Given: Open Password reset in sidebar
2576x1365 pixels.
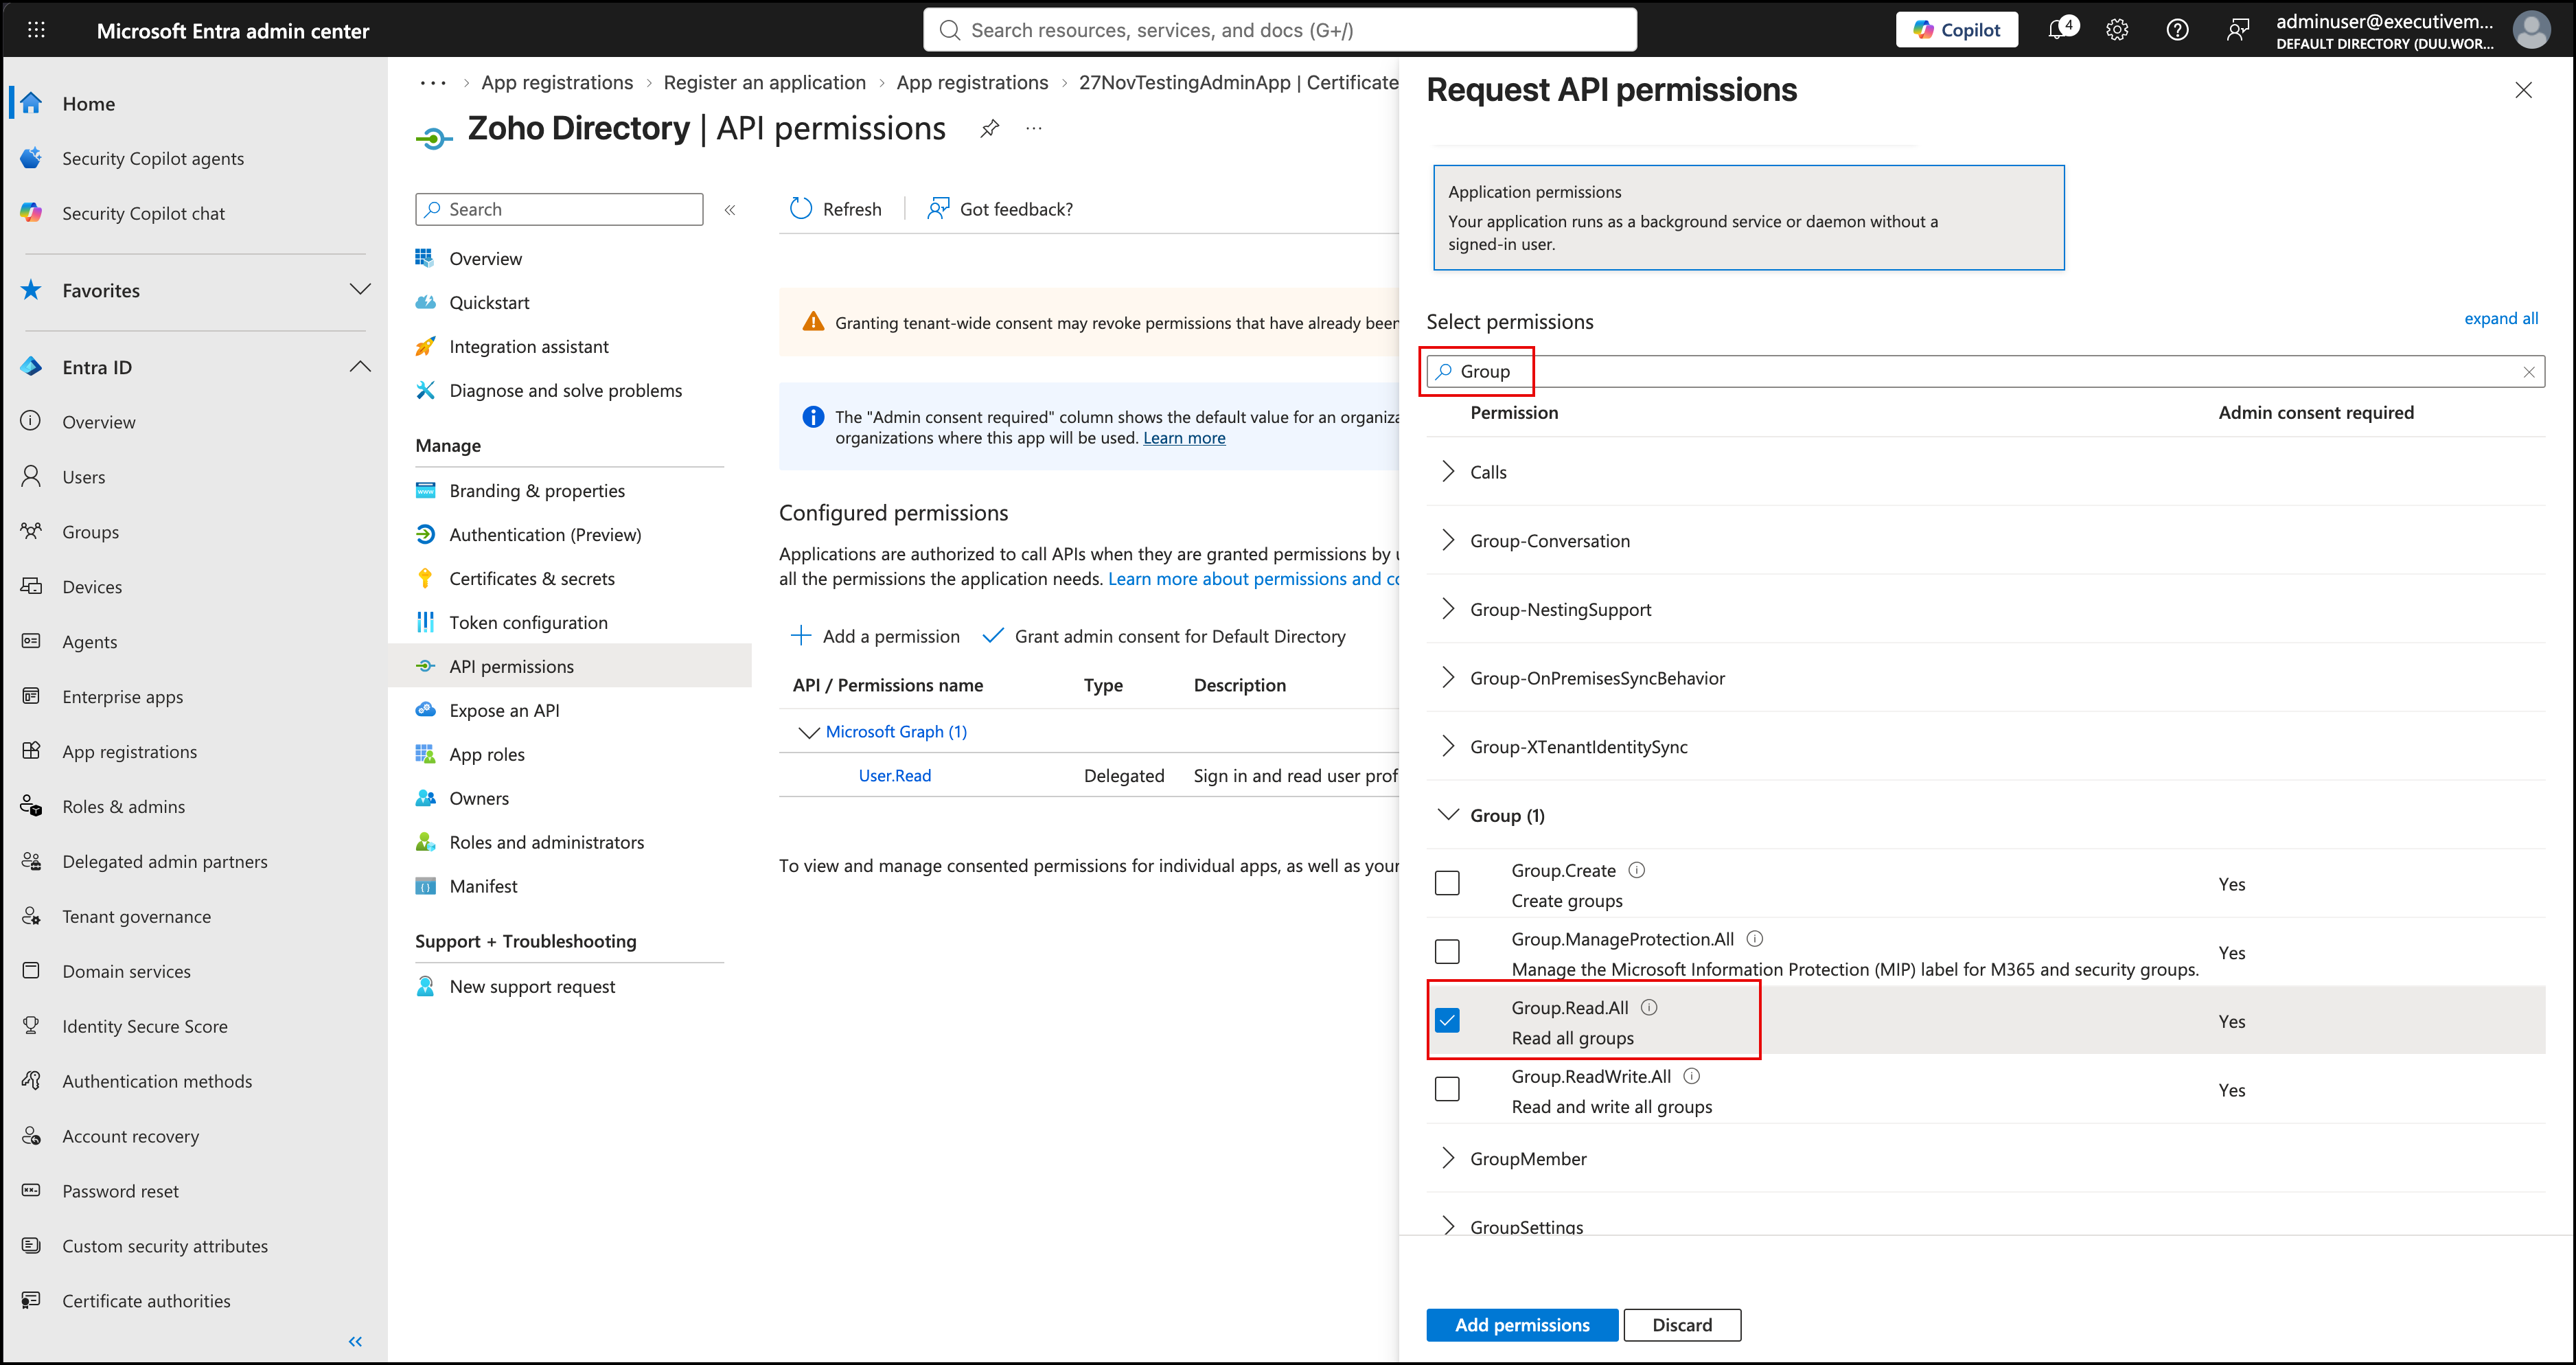Looking at the screenshot, I should [121, 1191].
